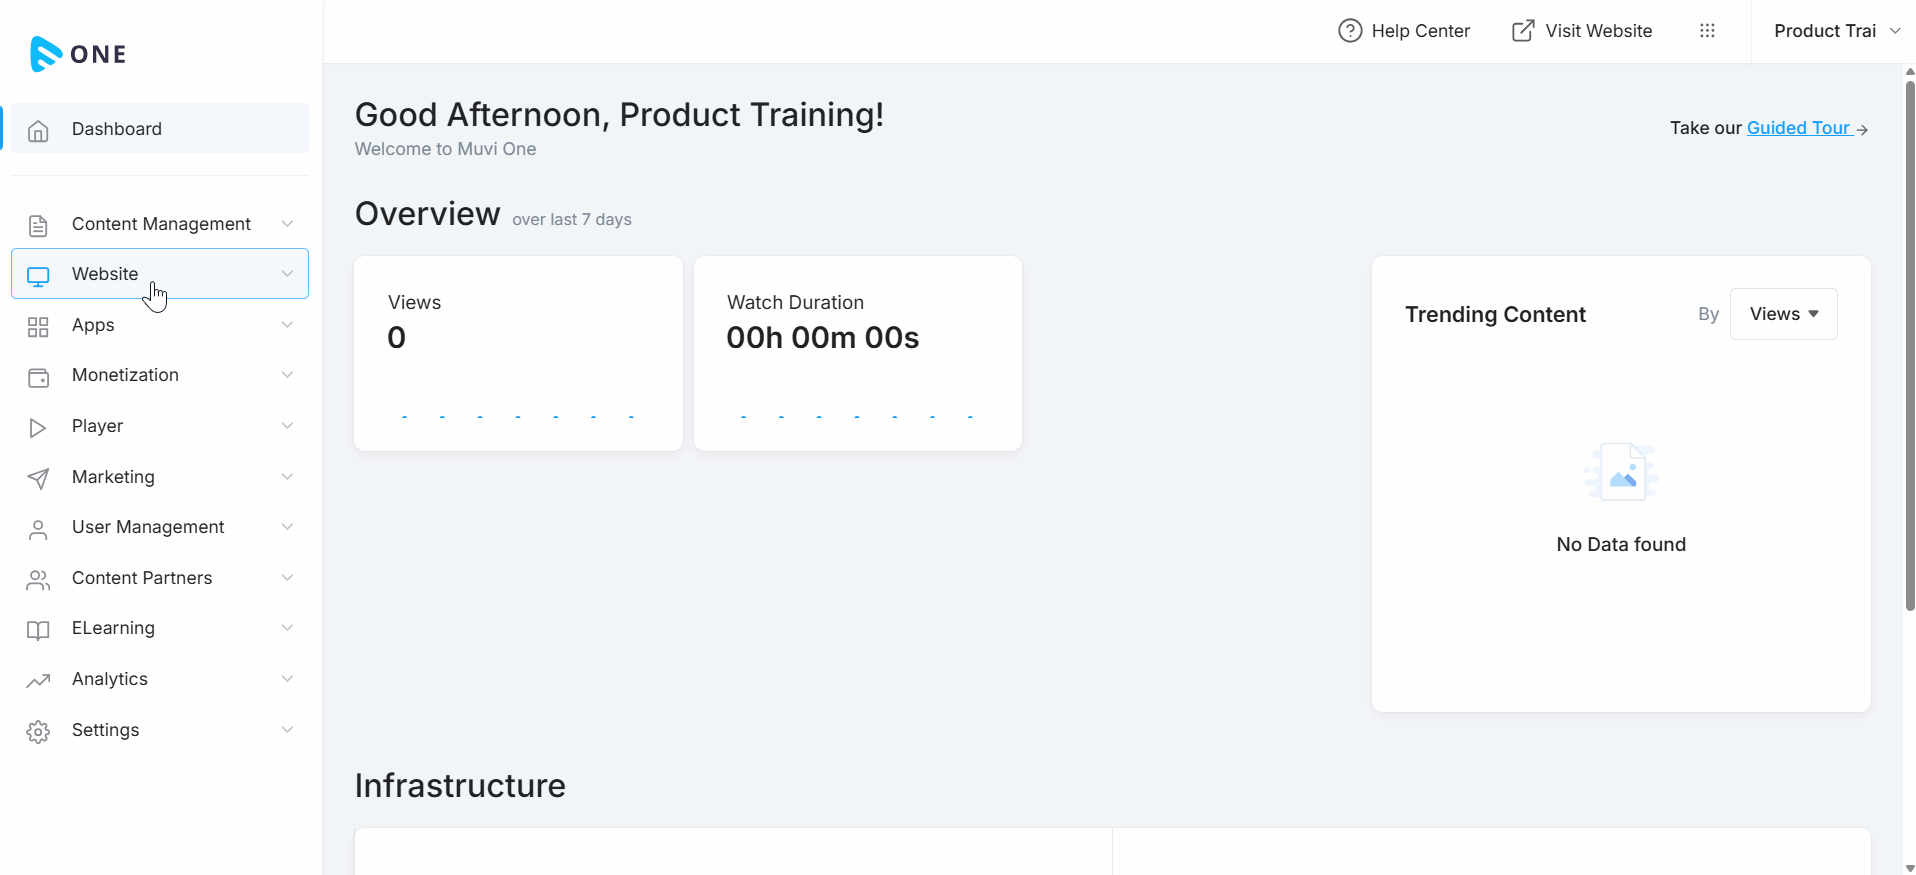The width and height of the screenshot is (1916, 875).
Task: Open the Guided Tour link
Action: click(x=1798, y=128)
